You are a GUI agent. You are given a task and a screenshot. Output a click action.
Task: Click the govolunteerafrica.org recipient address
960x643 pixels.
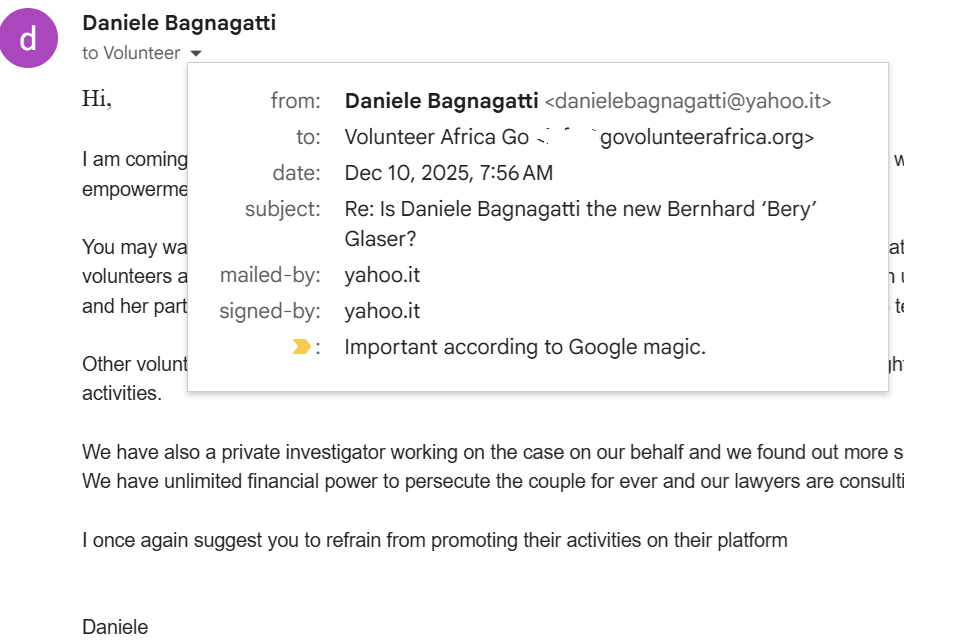click(707, 137)
